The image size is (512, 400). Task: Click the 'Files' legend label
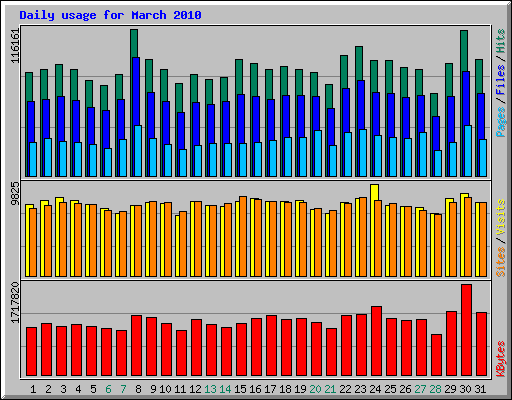[501, 80]
